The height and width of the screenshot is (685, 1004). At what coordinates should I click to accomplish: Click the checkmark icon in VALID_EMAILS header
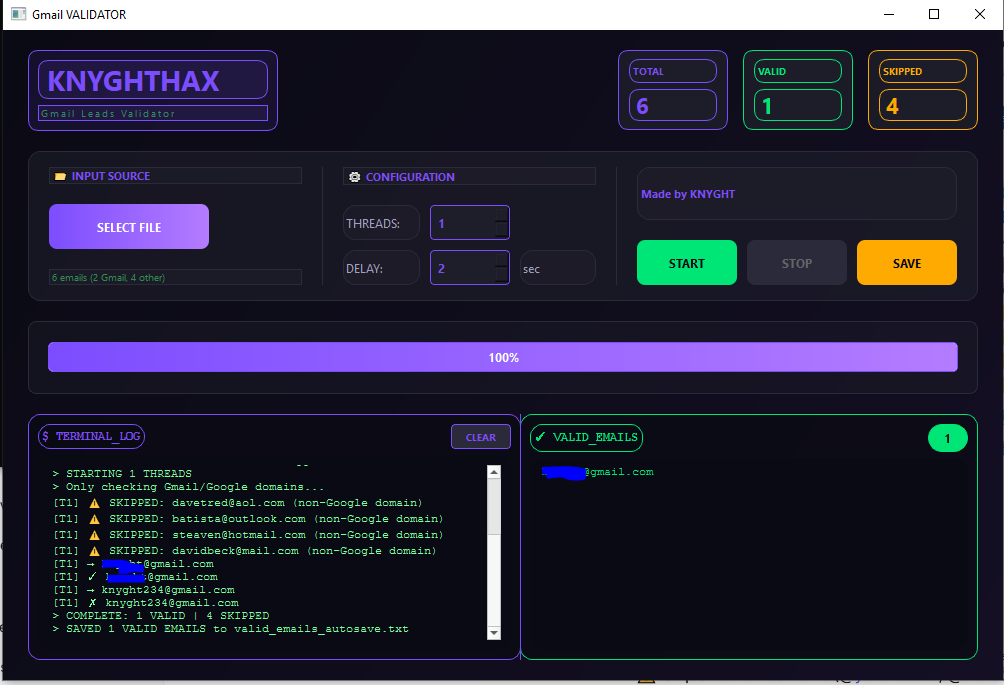[x=540, y=437]
